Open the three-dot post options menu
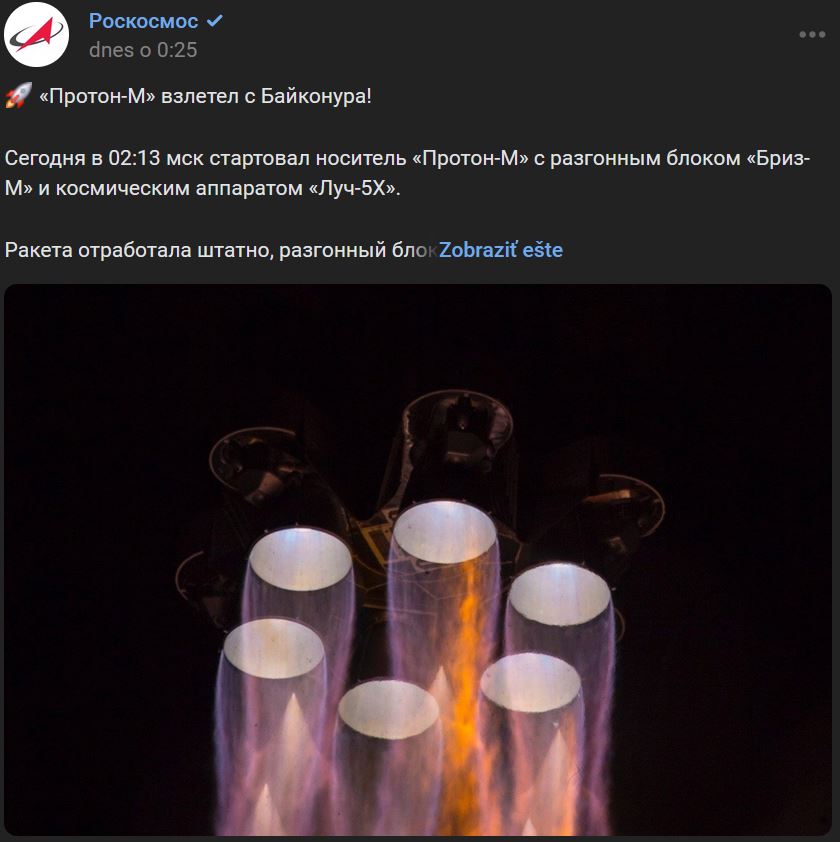 pos(812,35)
